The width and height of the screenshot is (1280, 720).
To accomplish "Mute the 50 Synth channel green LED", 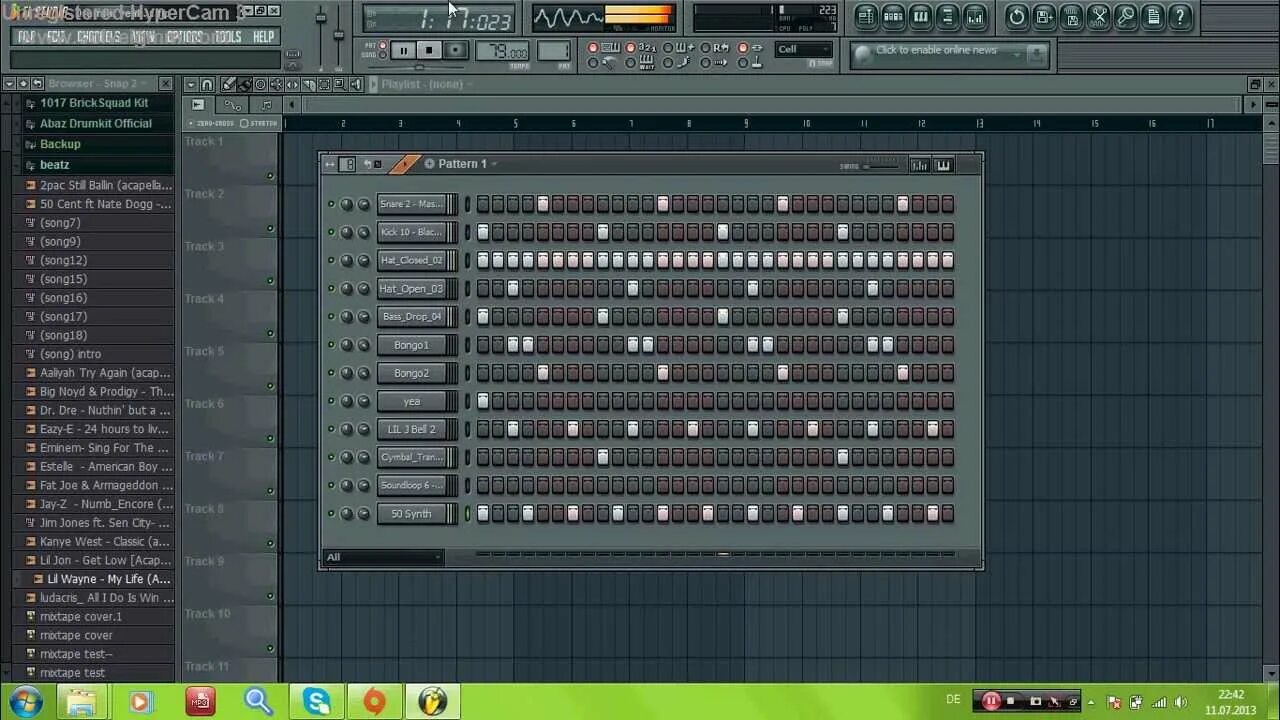I will (331, 514).
